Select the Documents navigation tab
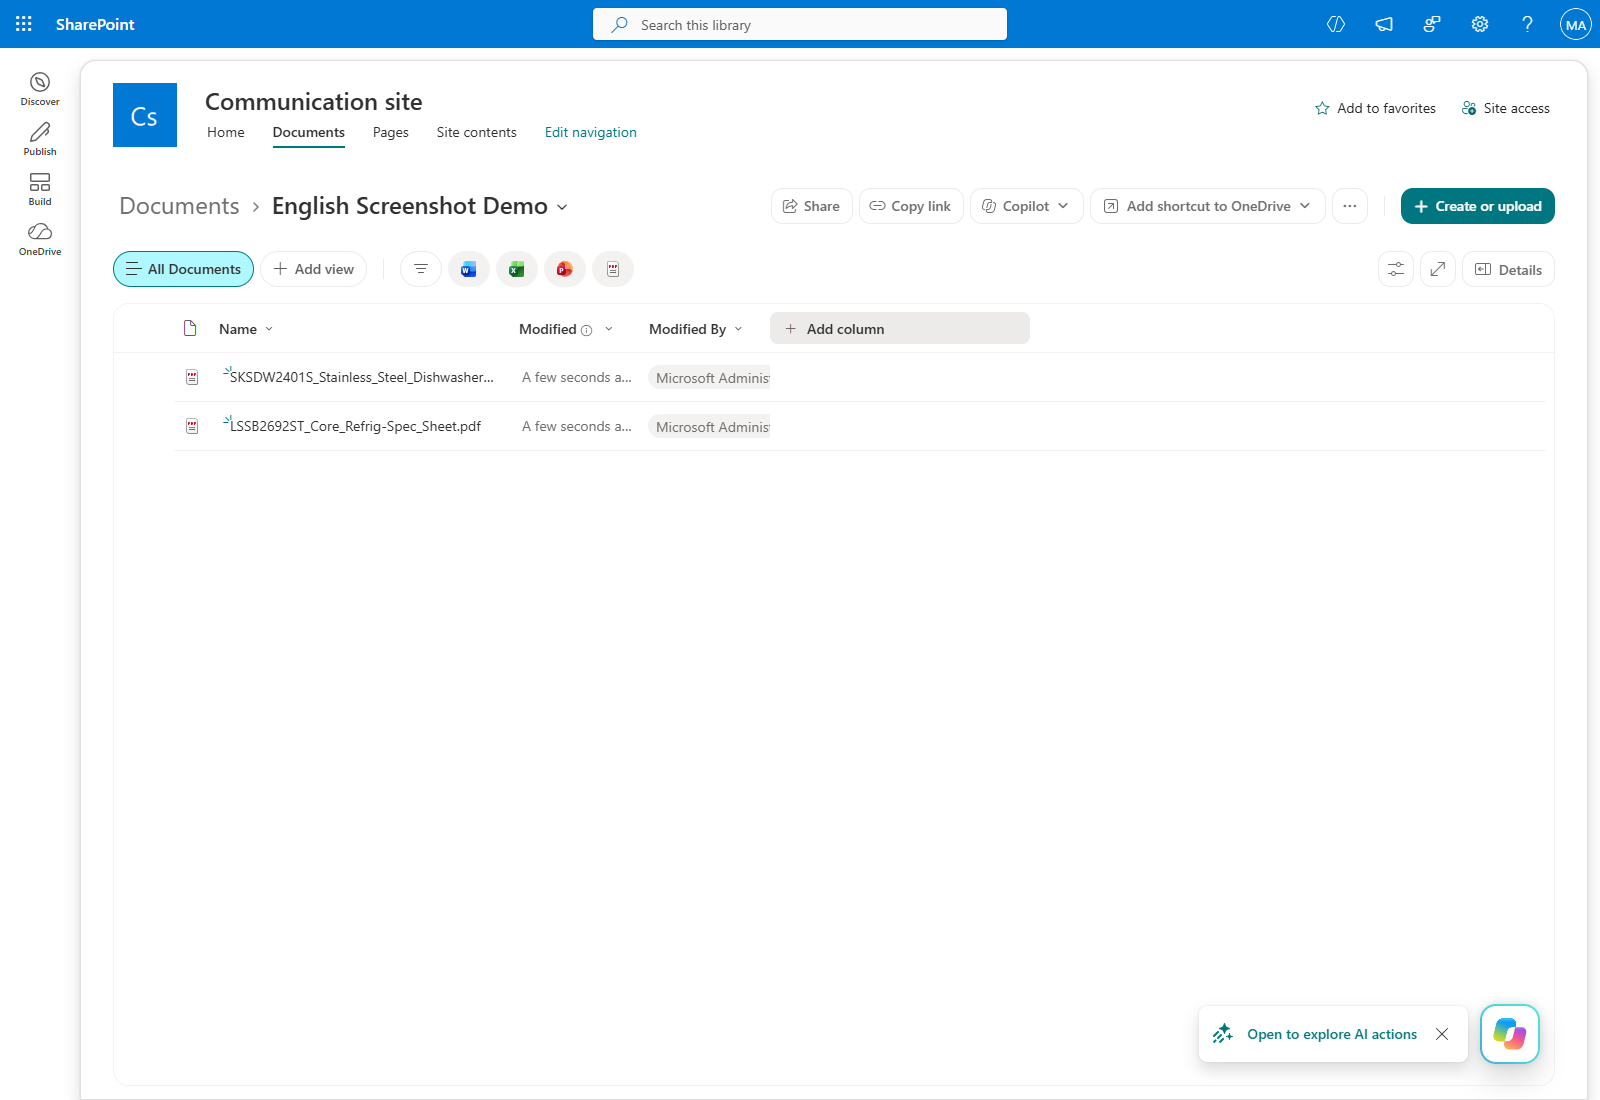Image resolution: width=1600 pixels, height=1100 pixels. (x=309, y=132)
